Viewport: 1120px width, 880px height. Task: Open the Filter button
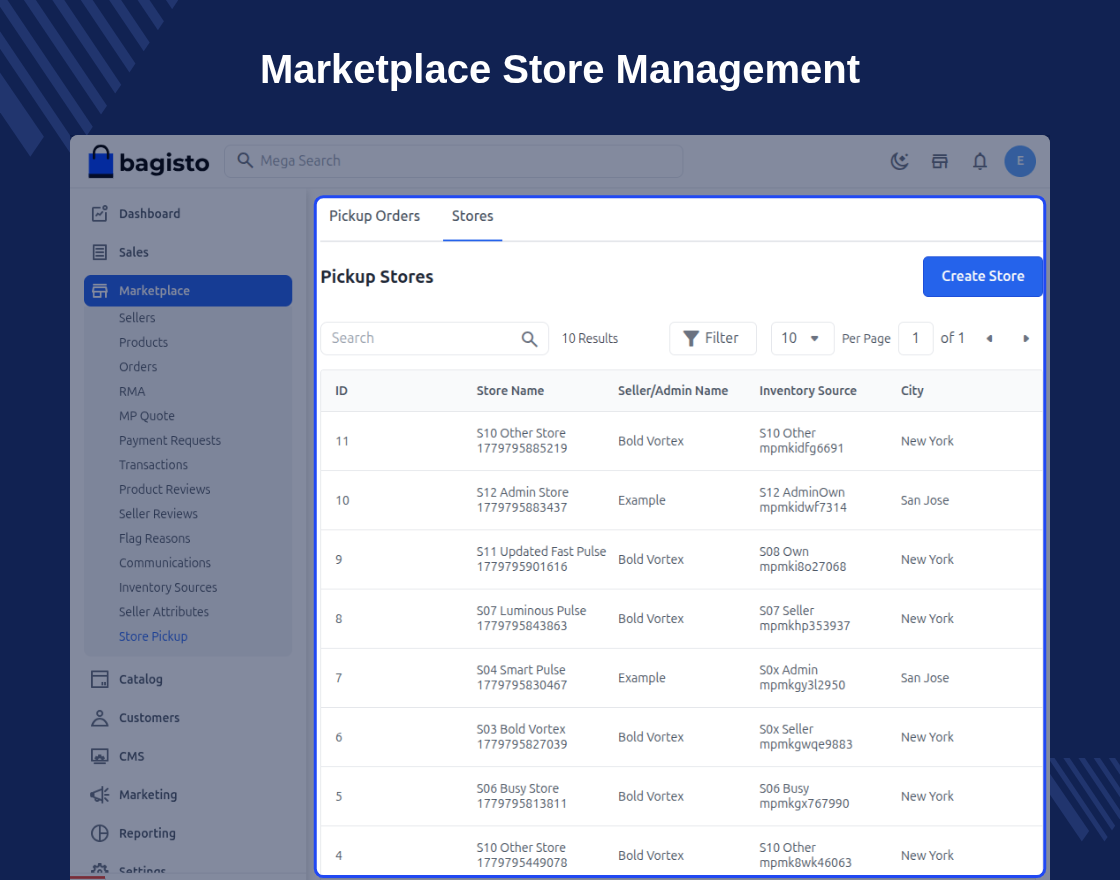point(712,339)
